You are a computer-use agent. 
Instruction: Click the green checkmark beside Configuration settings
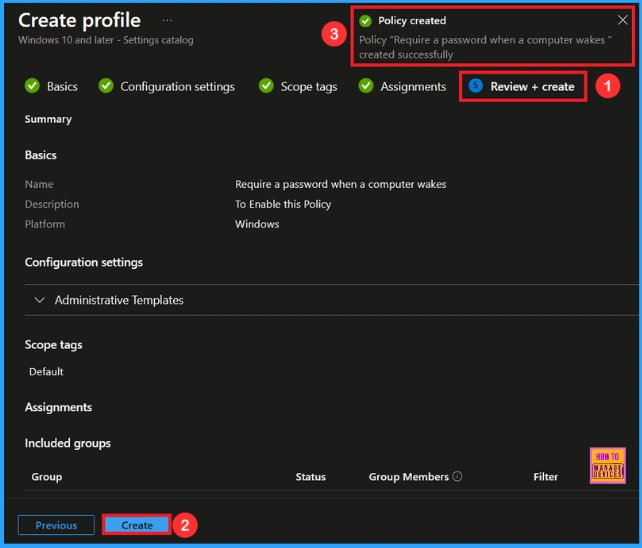[x=106, y=86]
